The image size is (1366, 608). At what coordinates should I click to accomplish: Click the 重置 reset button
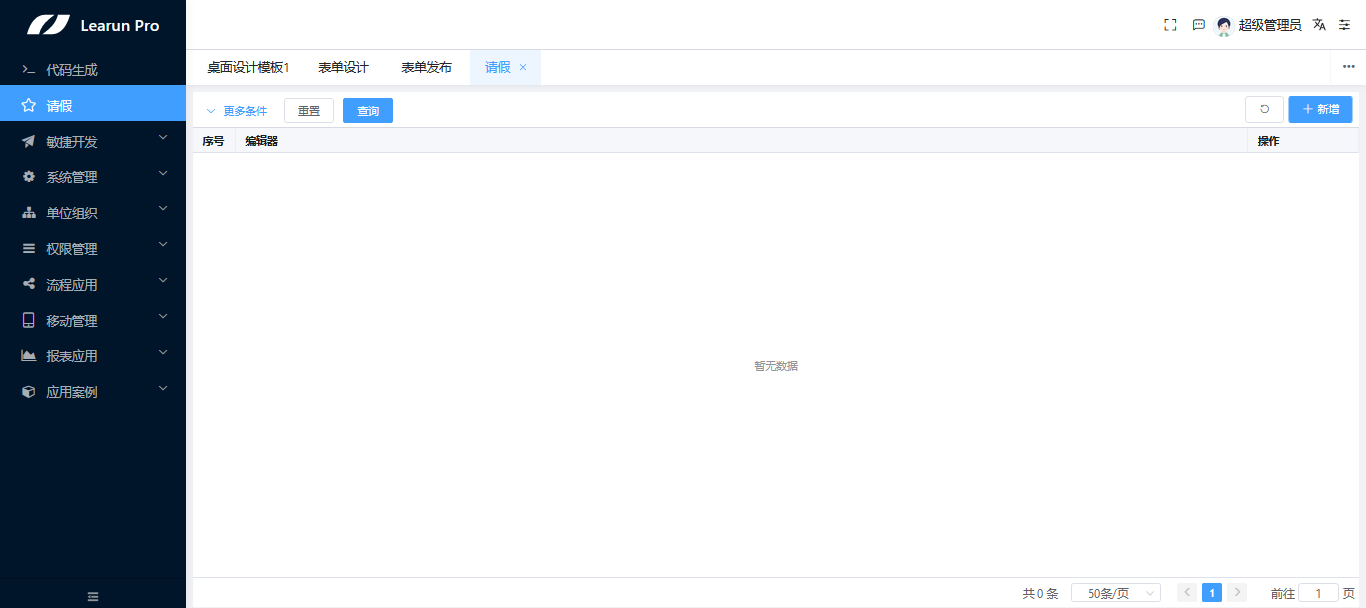point(309,111)
